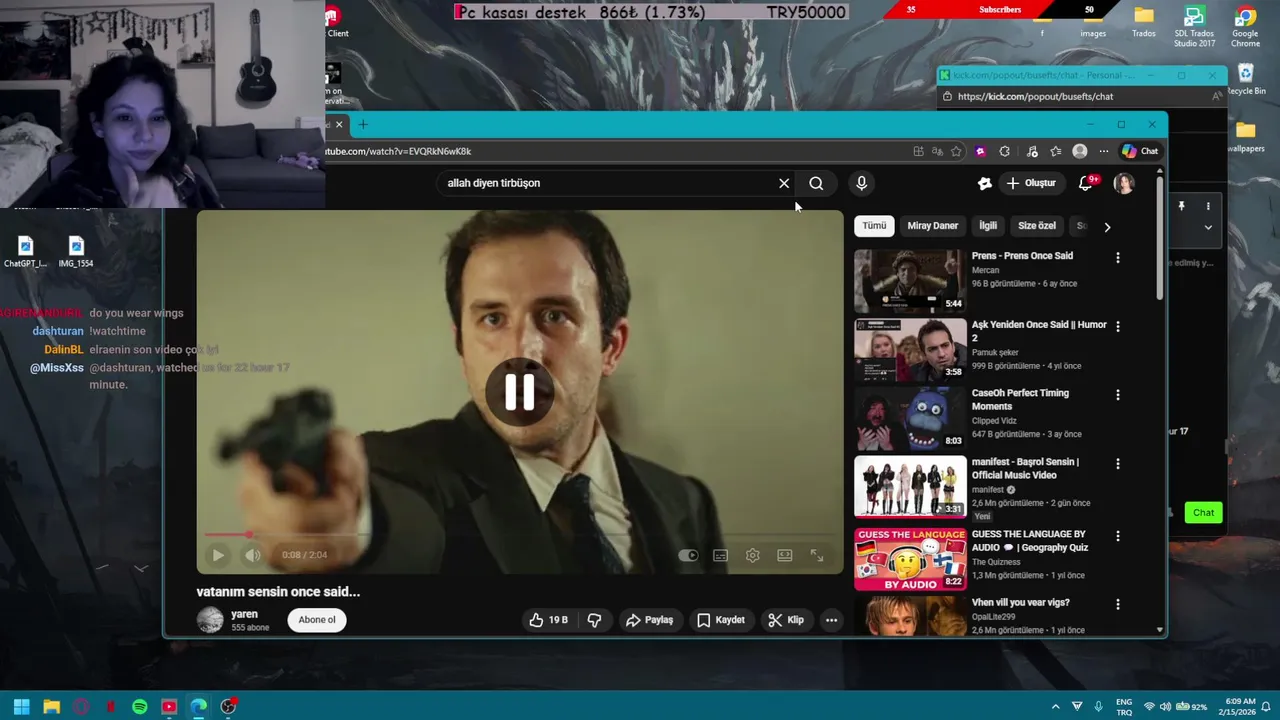
Task: Open options for When will you wear wigs
Action: point(1118,604)
